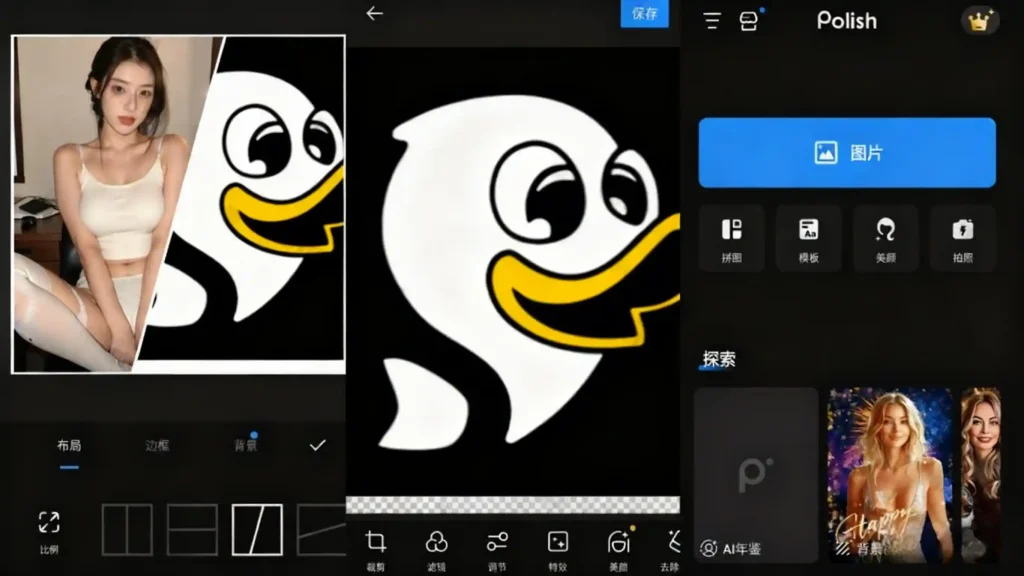Select the 裁剪 crop tool

[x=376, y=551]
